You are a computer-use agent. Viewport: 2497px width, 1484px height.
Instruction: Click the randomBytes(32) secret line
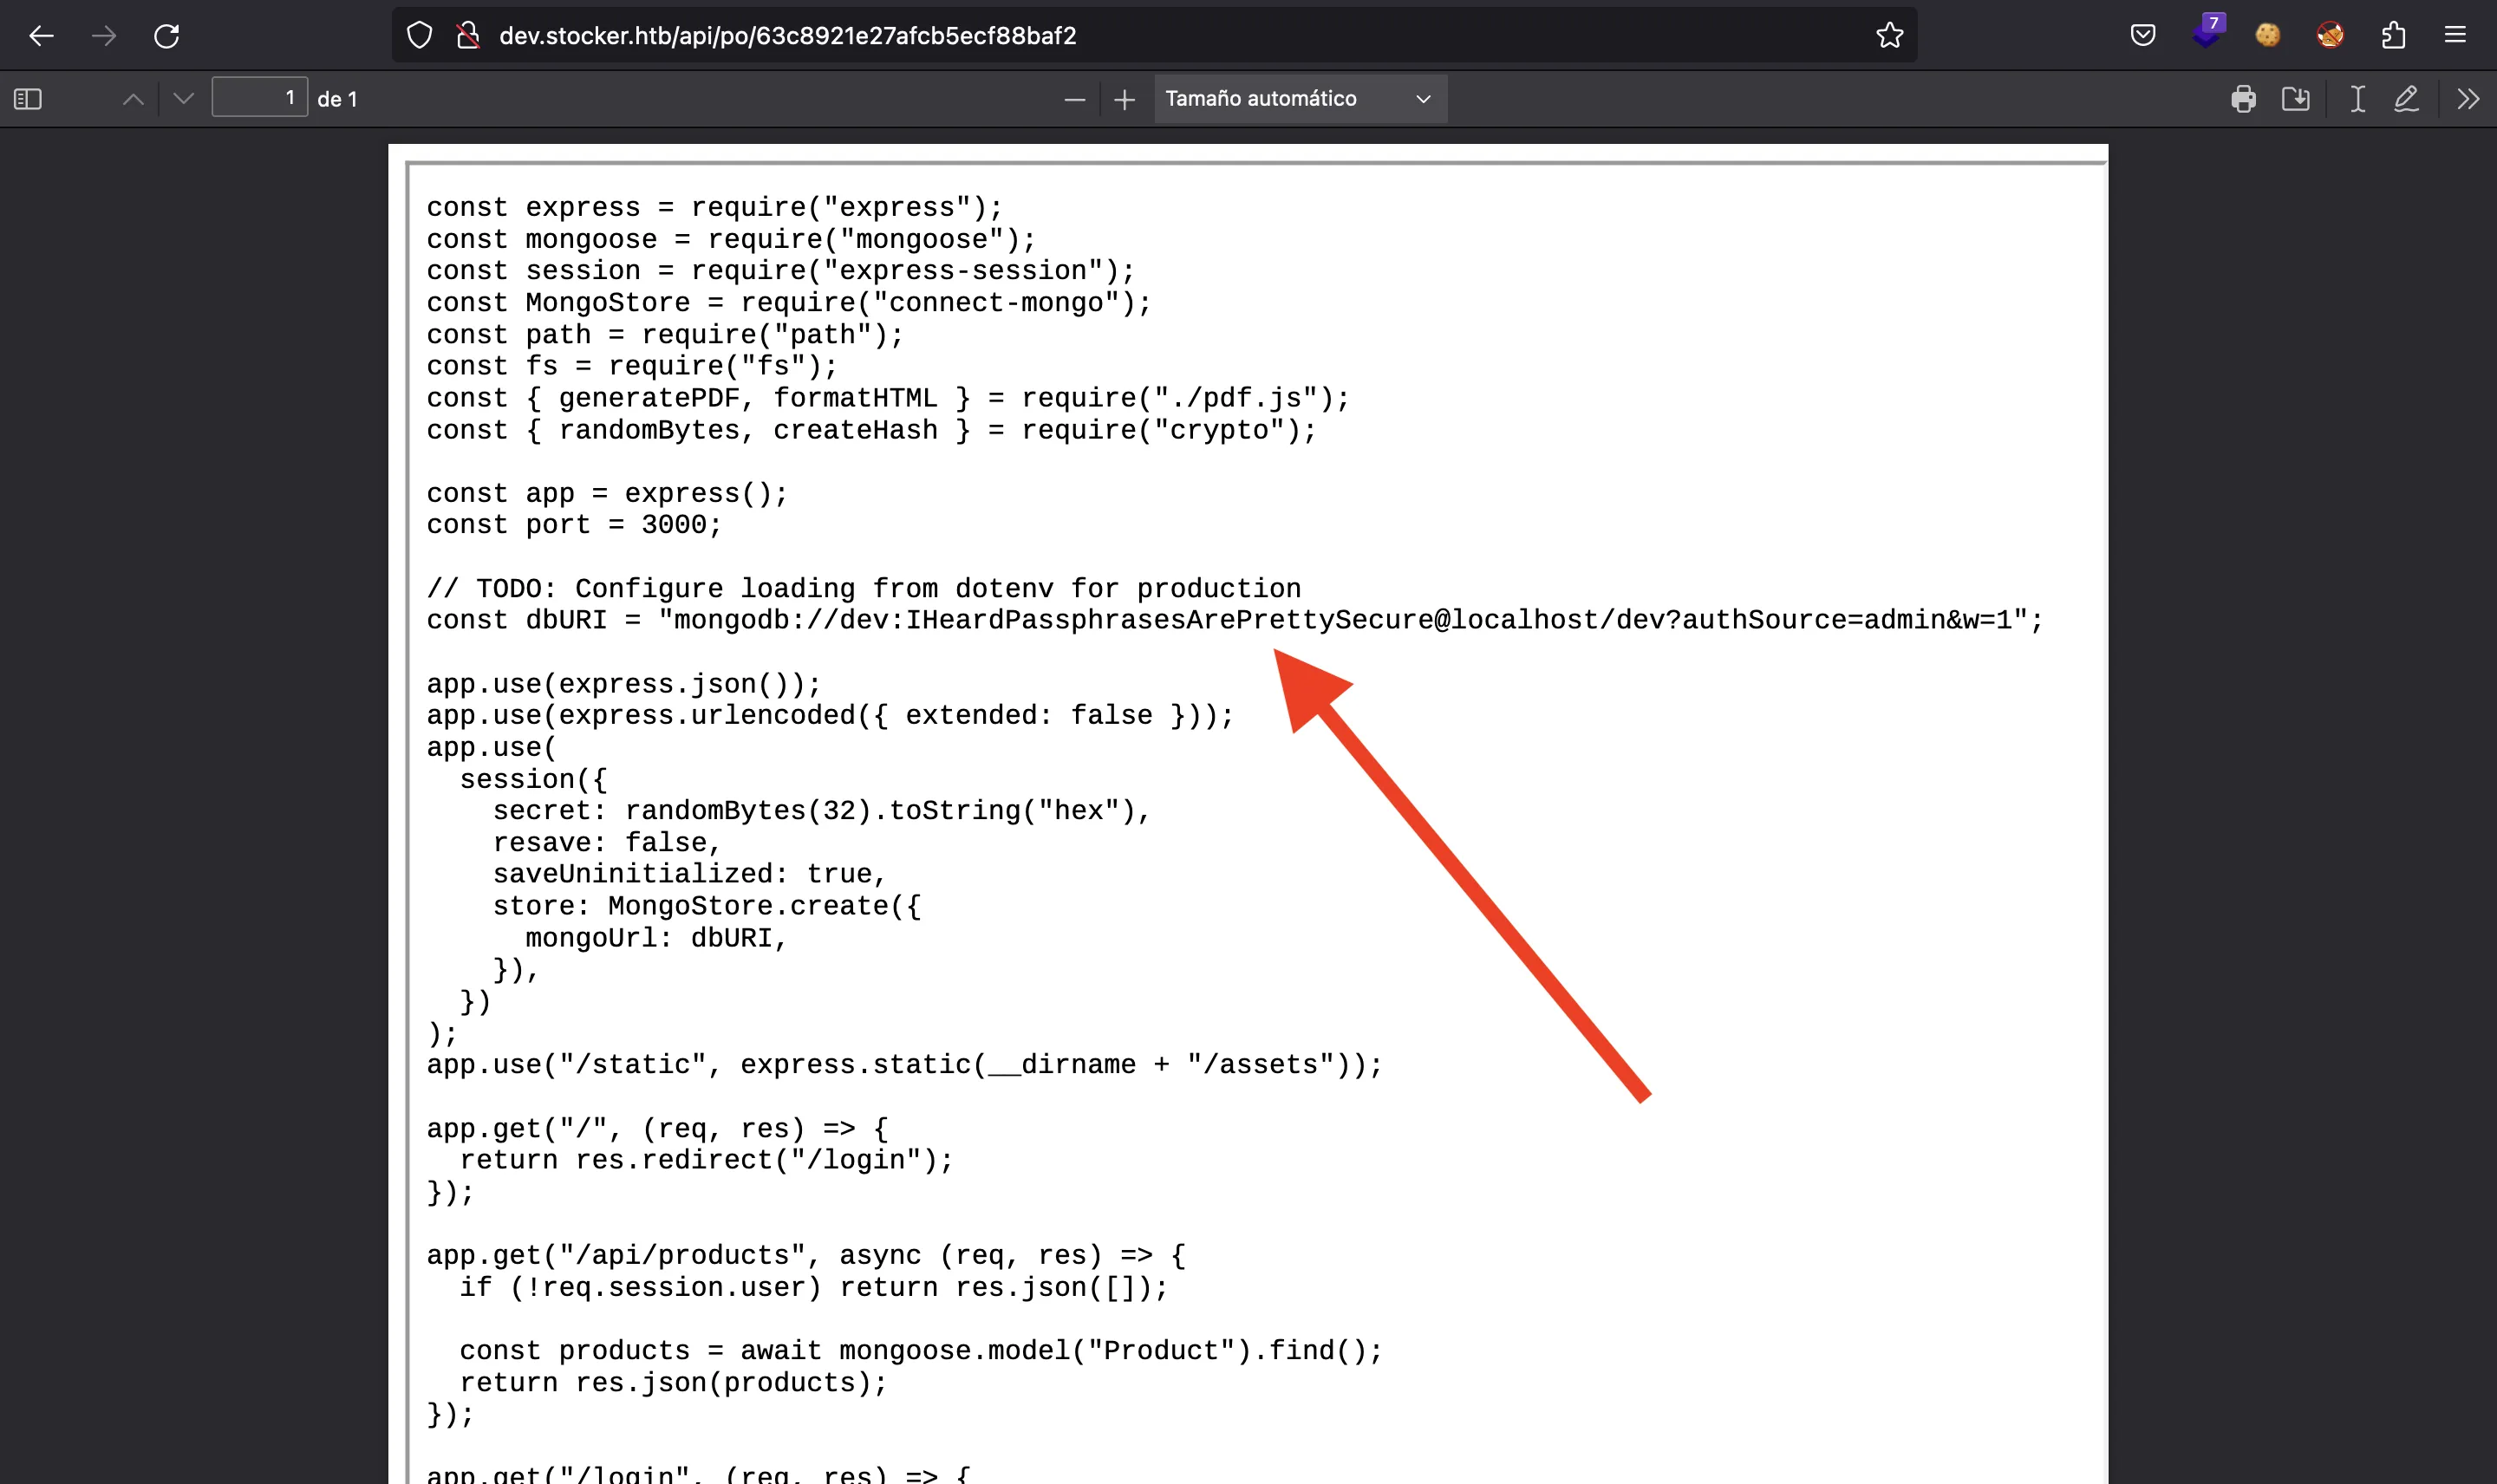coord(822,811)
